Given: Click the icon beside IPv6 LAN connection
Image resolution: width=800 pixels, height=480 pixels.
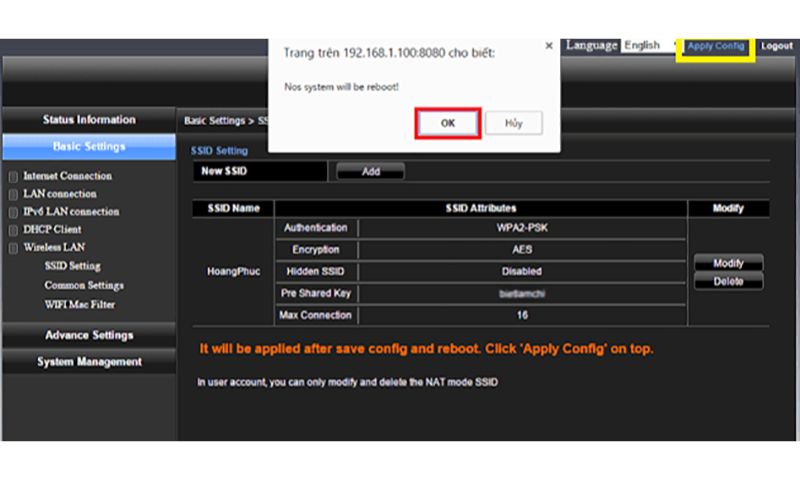Looking at the screenshot, I should pos(13,213).
